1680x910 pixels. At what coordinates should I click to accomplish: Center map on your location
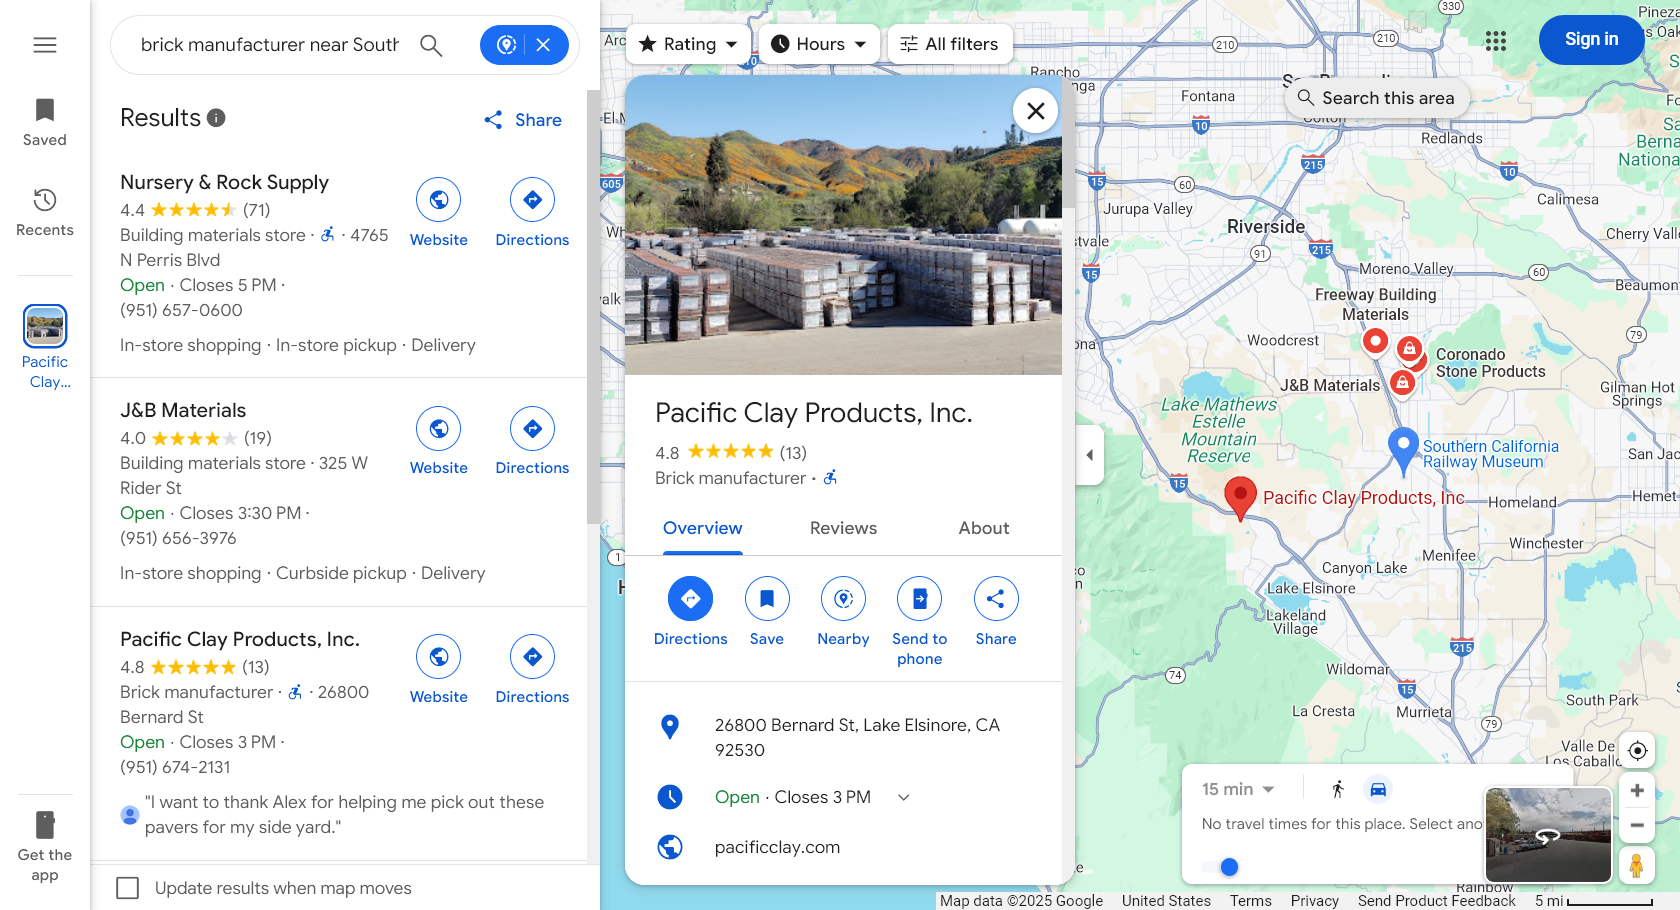point(1637,750)
